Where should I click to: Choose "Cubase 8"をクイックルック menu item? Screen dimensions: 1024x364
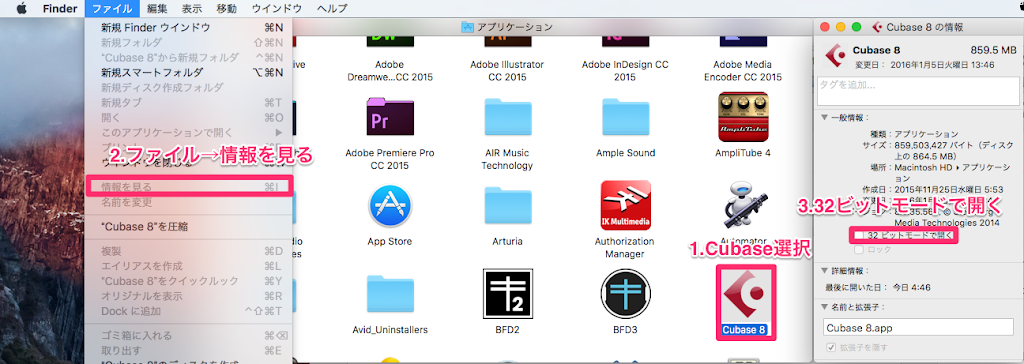click(x=189, y=281)
